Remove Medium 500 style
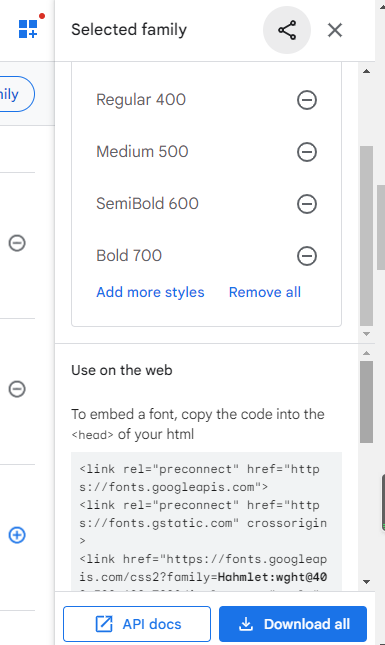The width and height of the screenshot is (385, 645). [307, 152]
